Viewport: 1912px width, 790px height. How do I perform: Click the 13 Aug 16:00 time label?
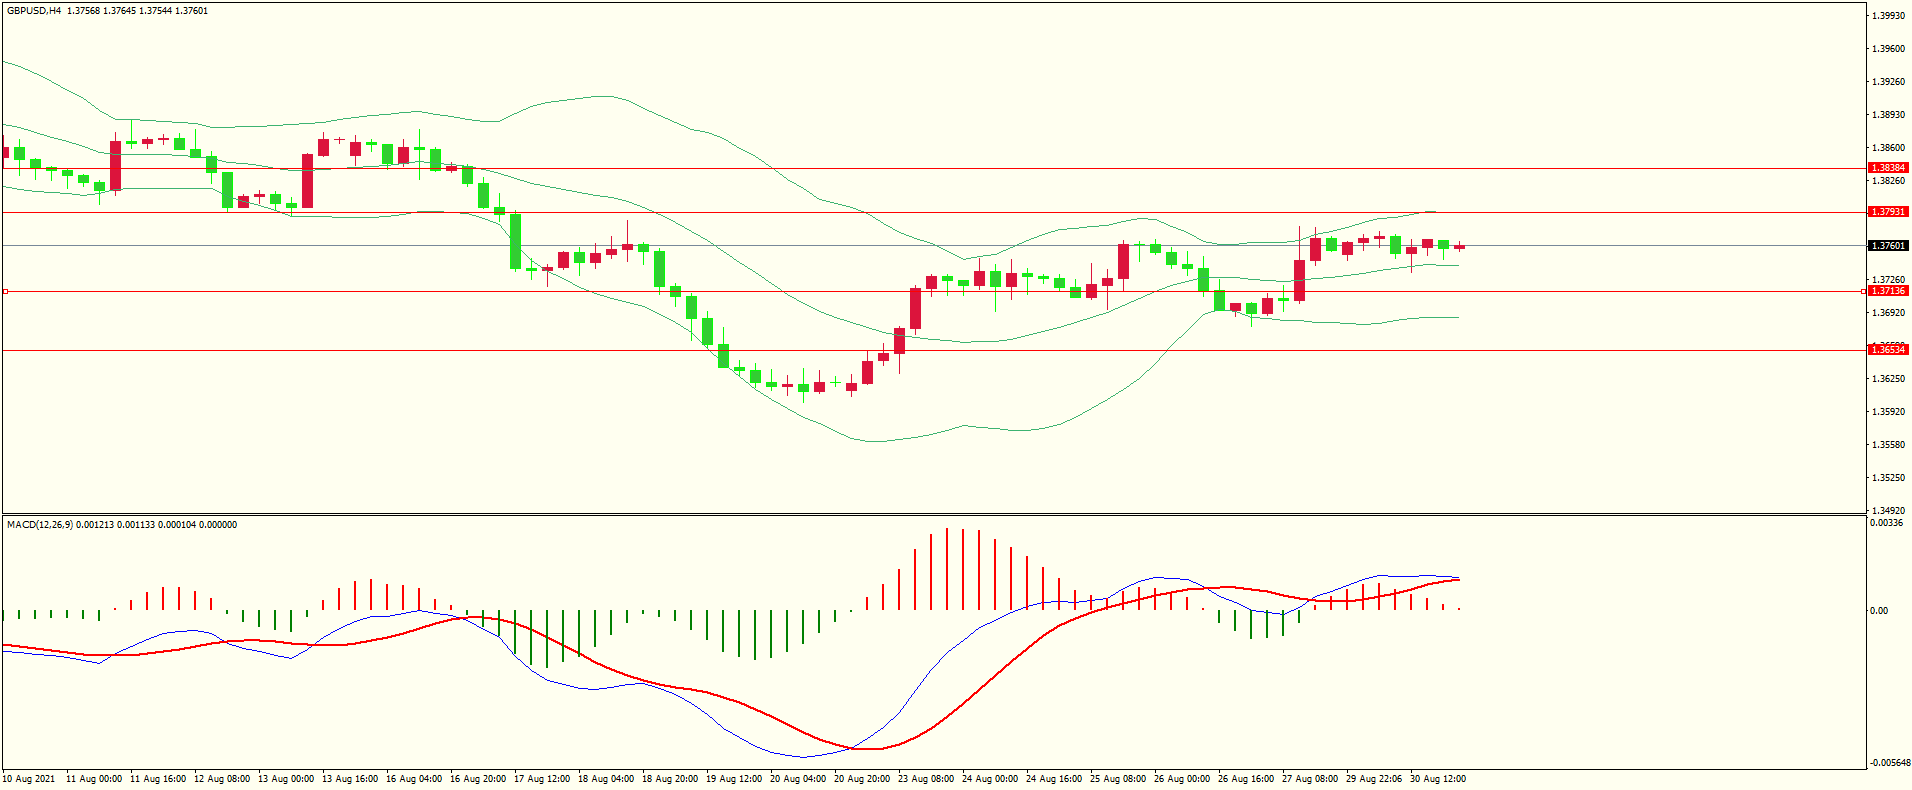coord(350,779)
